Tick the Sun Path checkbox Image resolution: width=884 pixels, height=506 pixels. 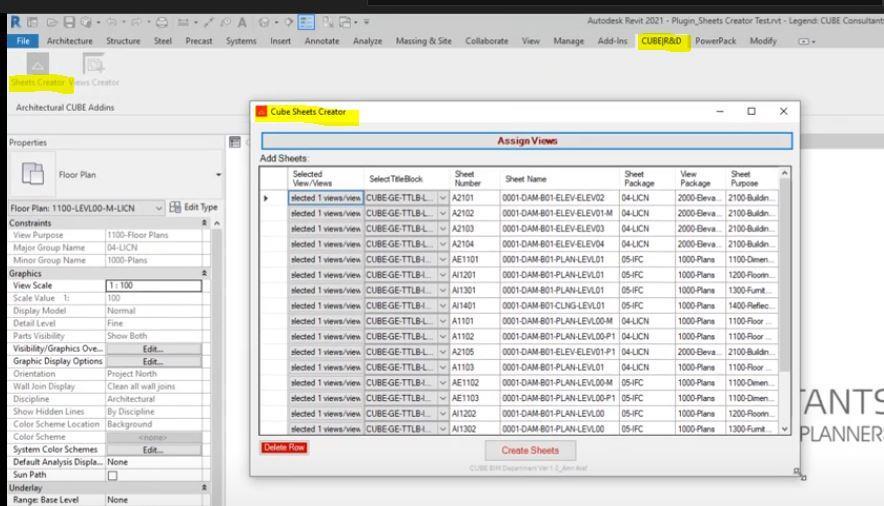tap(113, 476)
